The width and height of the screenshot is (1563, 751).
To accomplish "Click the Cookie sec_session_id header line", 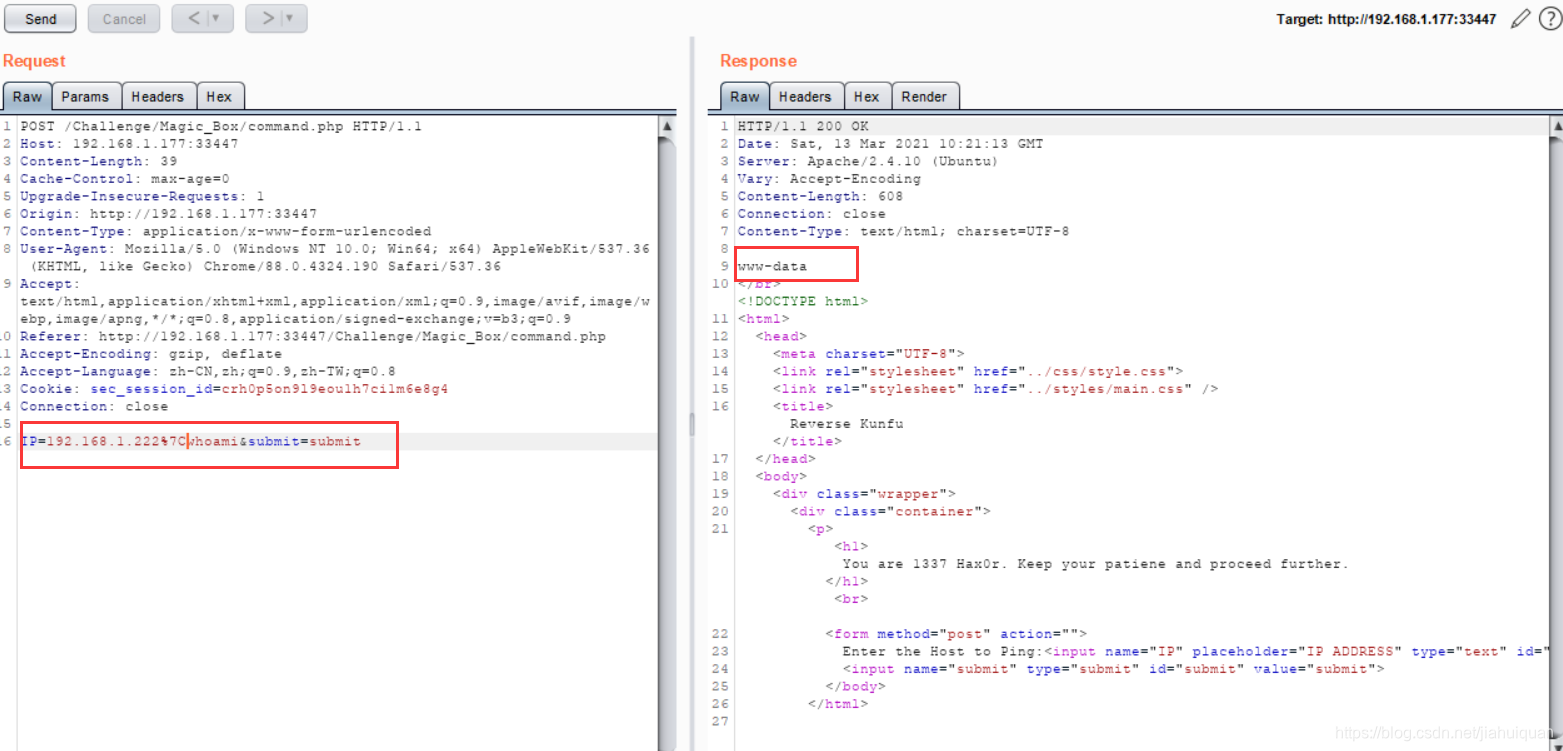I will 234,389.
